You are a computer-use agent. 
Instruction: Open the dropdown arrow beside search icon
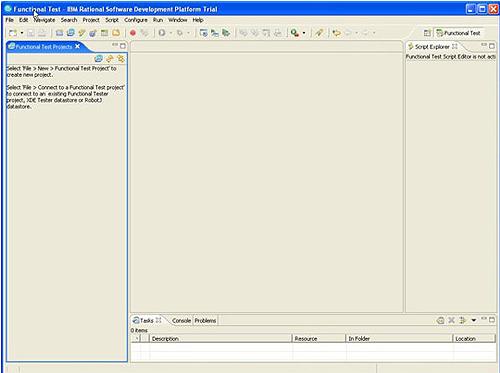tap(304, 33)
